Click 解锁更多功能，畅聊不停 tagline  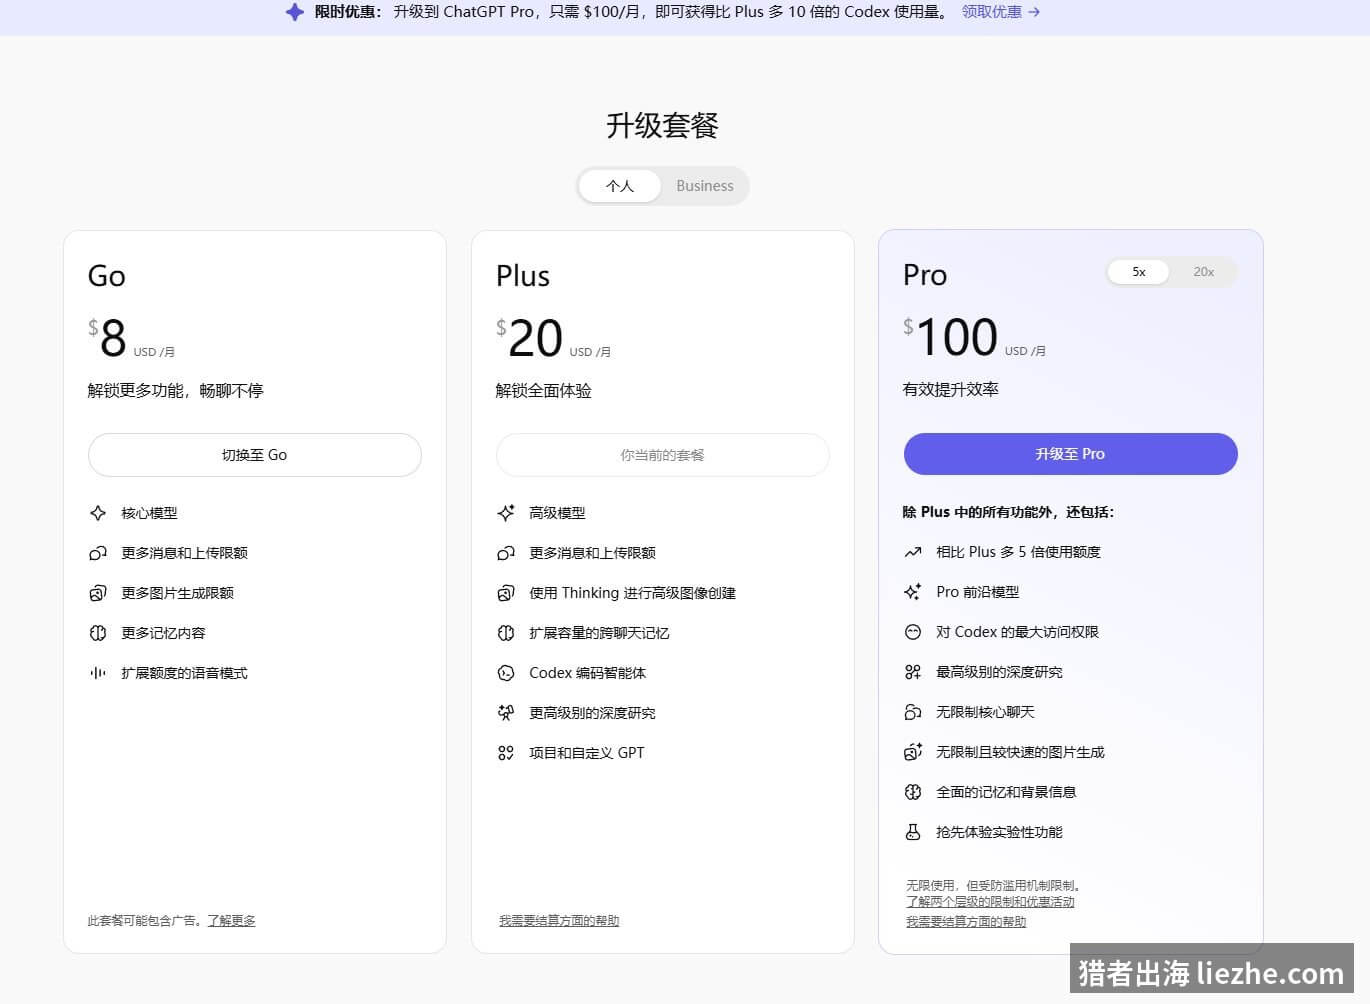point(176,391)
